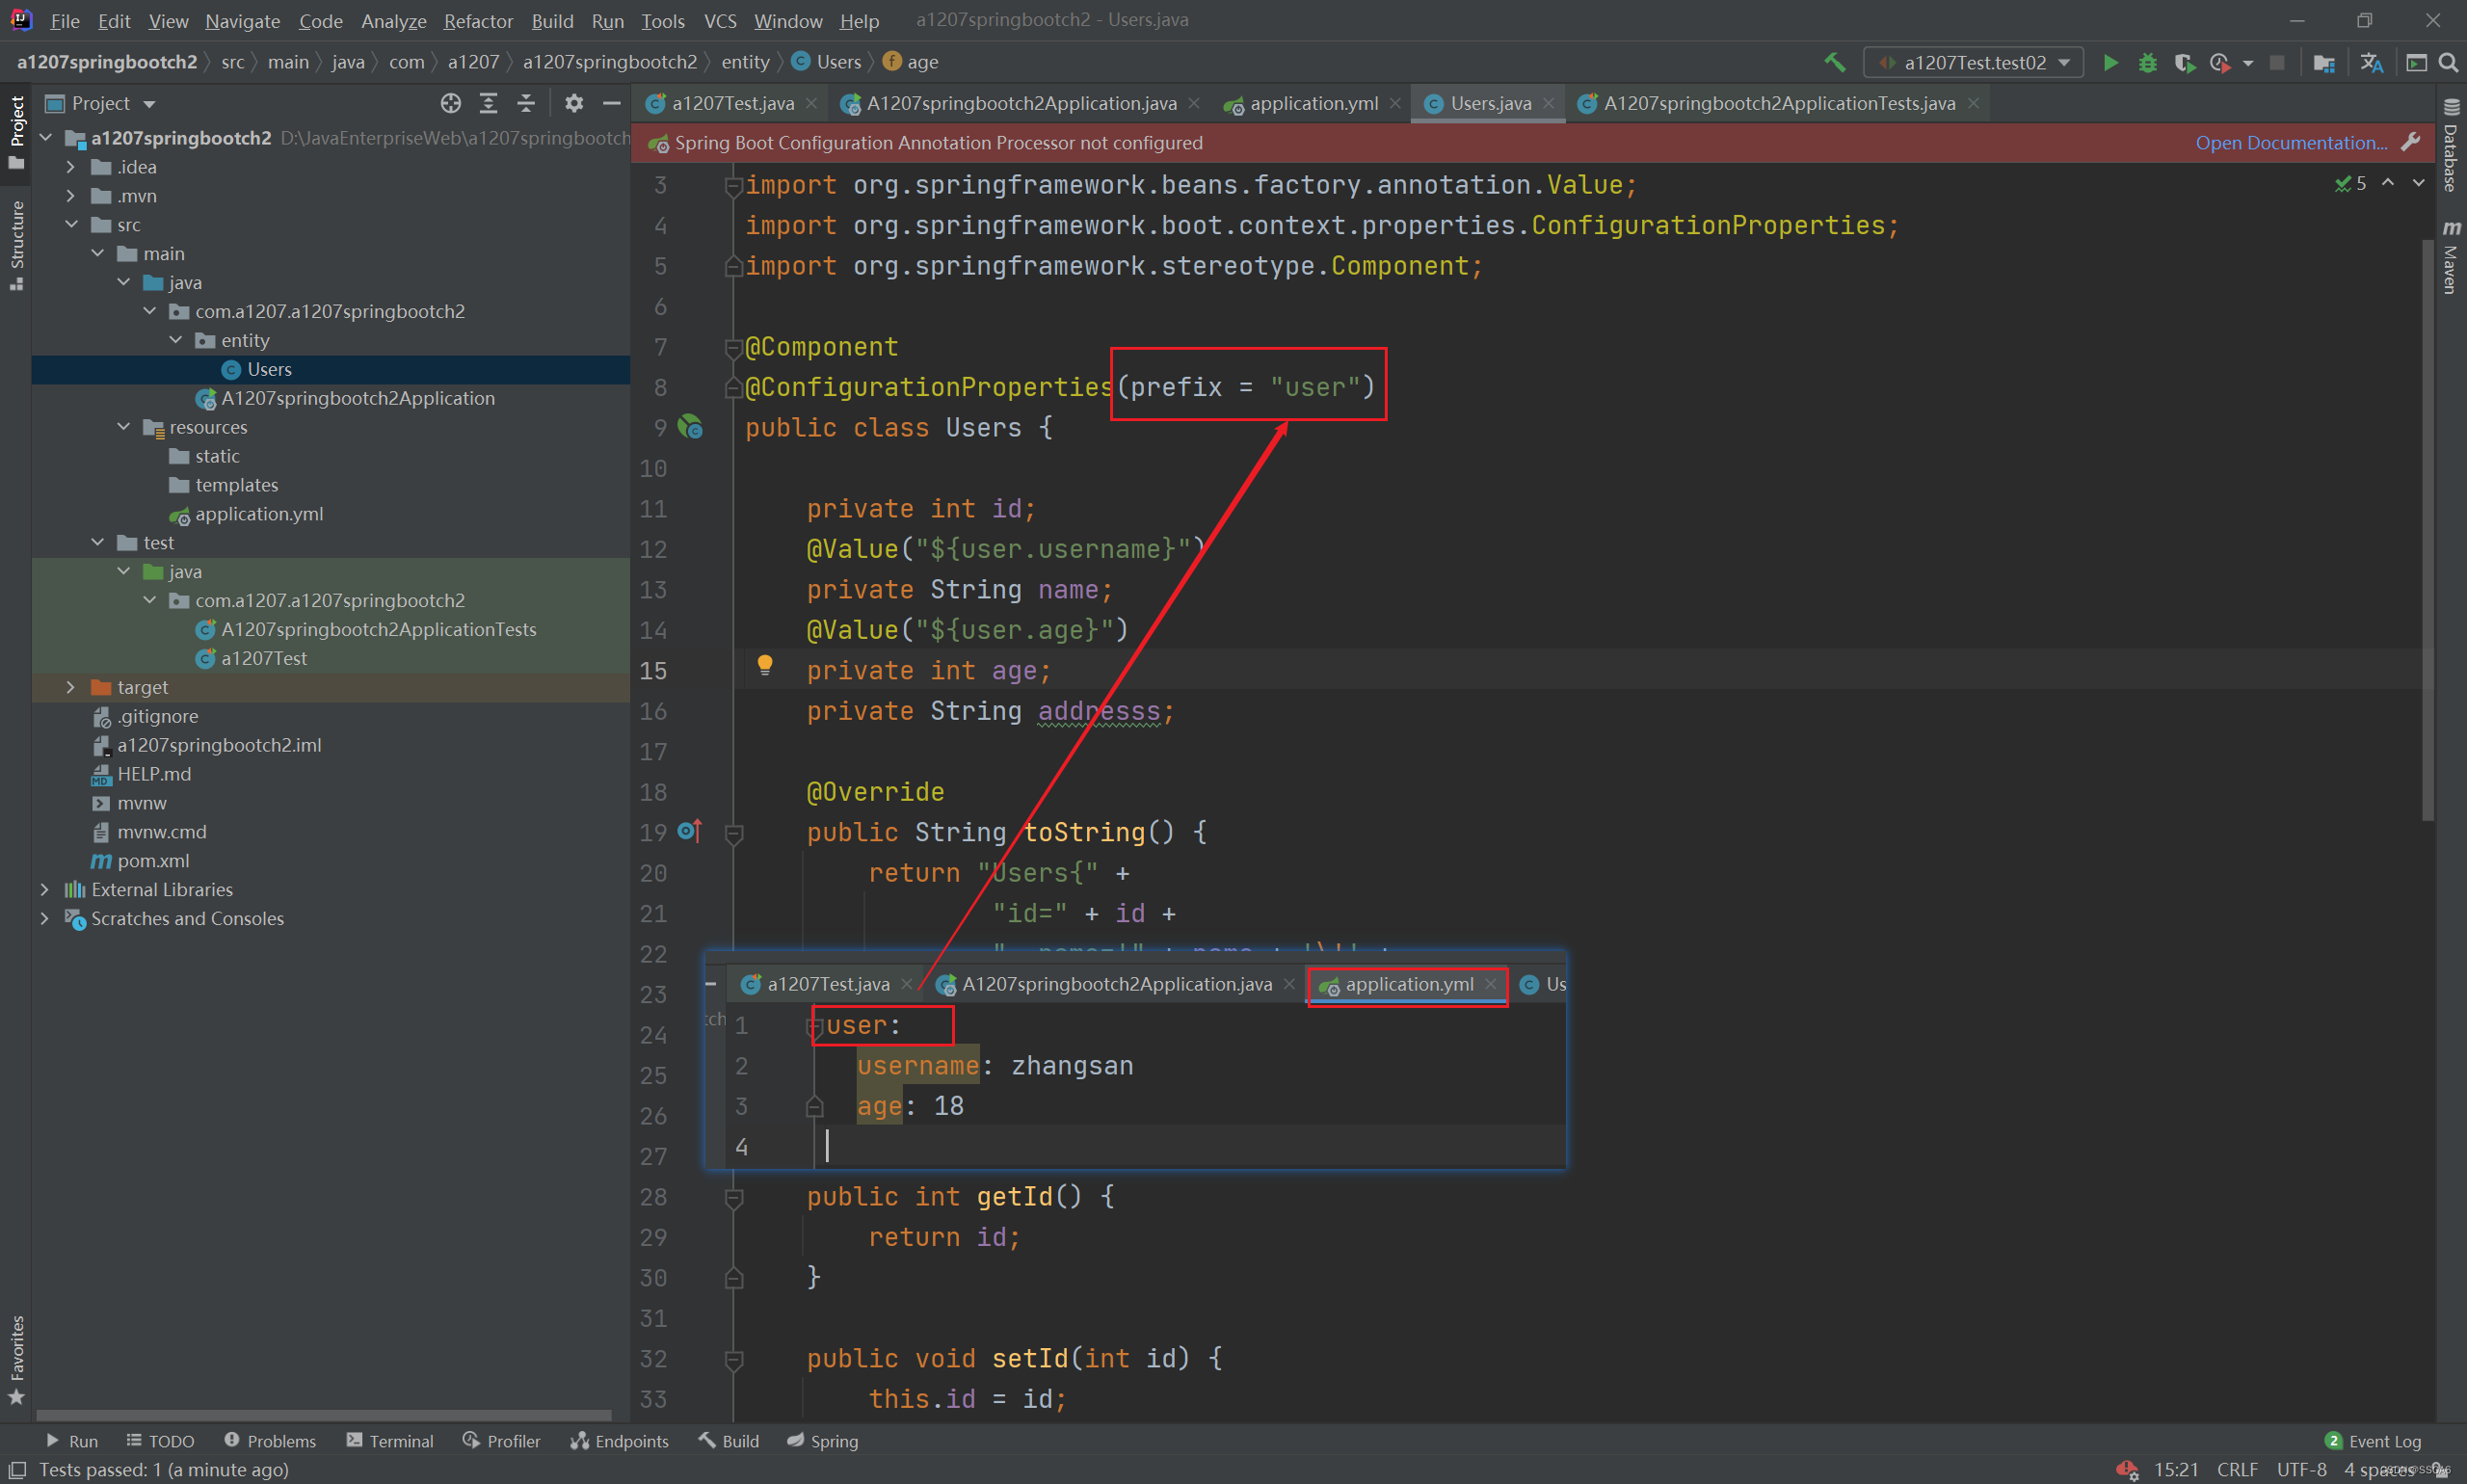The image size is (2467, 1484).
Task: Click CRLF line separator in status bar
Action: click(x=2237, y=1469)
